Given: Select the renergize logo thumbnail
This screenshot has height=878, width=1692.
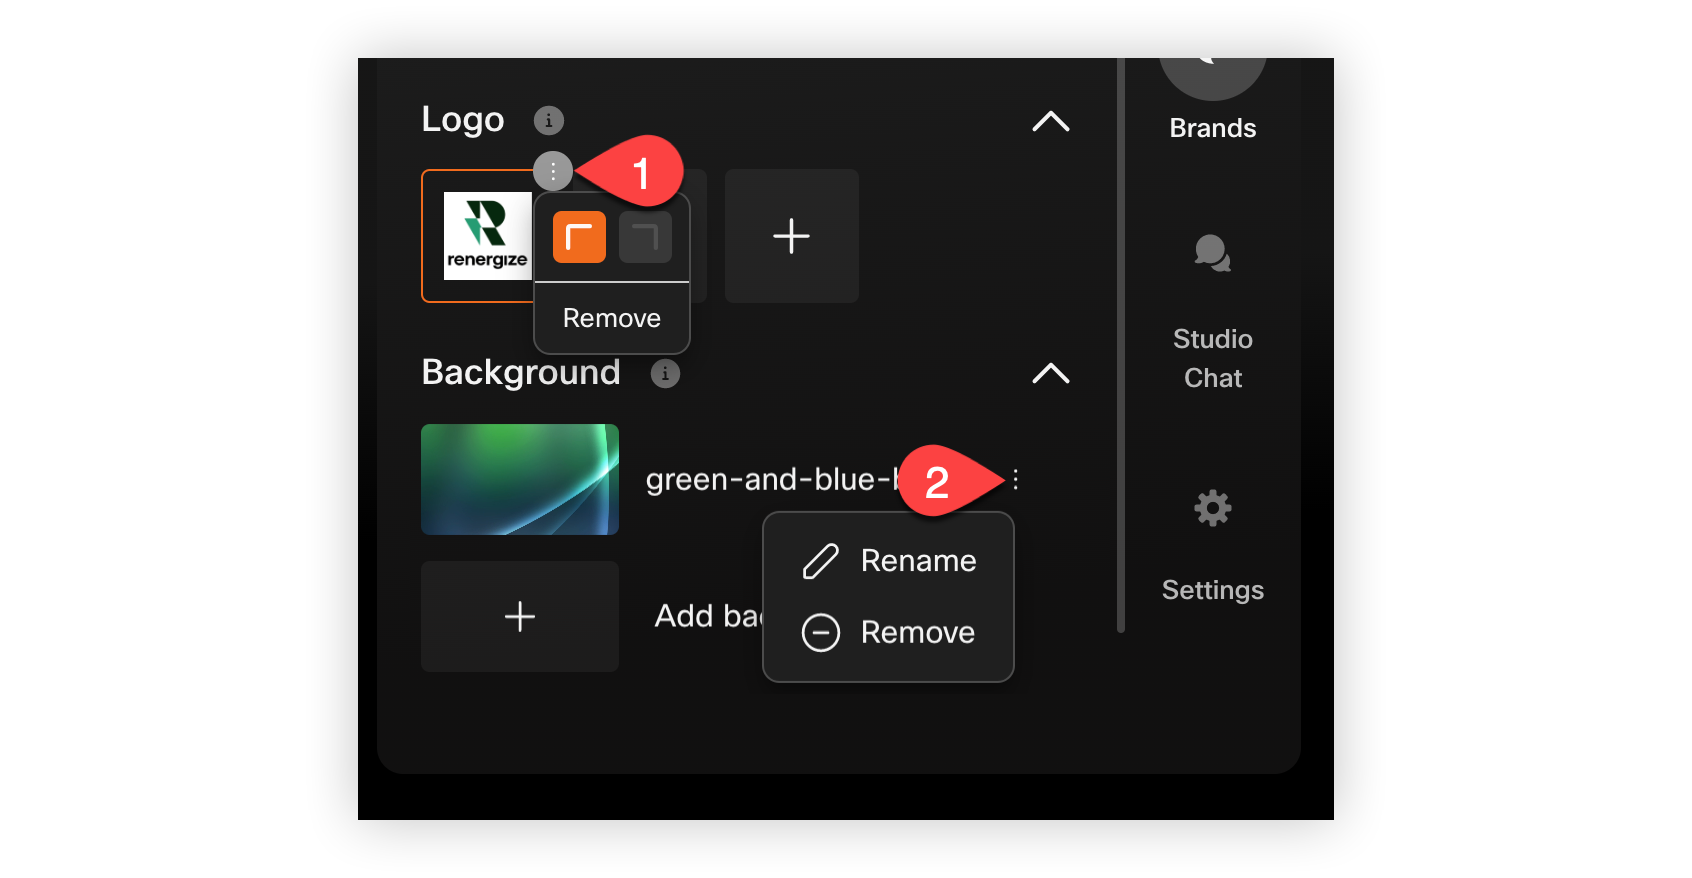Looking at the screenshot, I should click(x=487, y=236).
